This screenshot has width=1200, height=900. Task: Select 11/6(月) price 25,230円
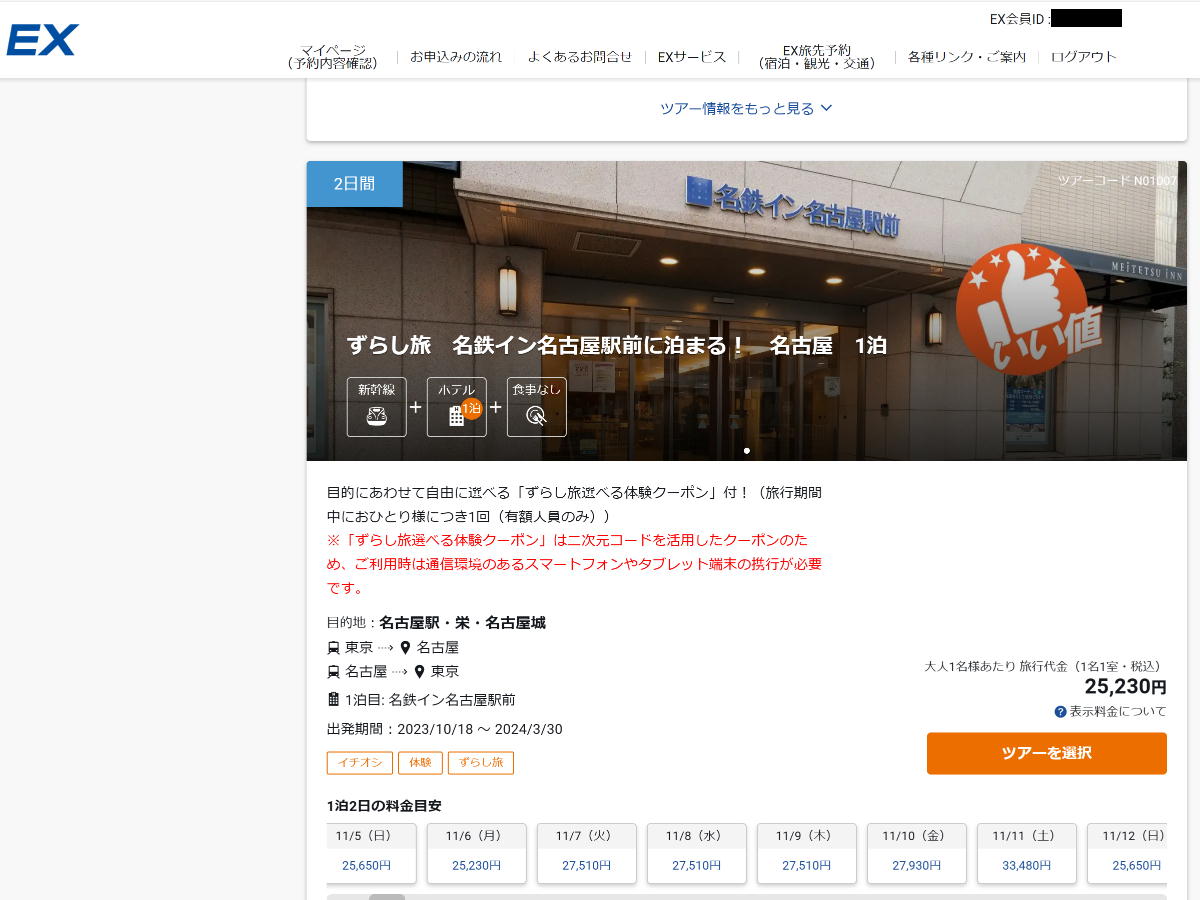click(477, 853)
